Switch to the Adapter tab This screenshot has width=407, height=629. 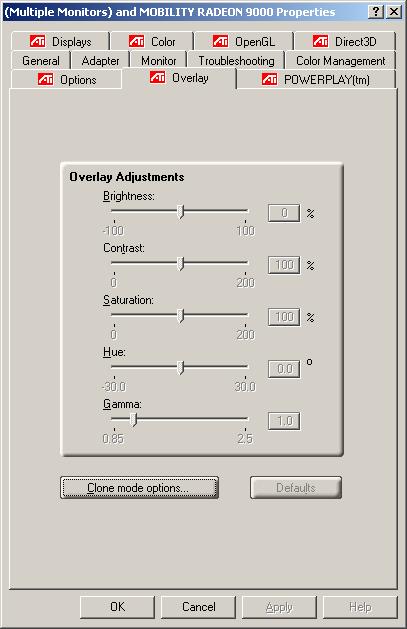tap(100, 61)
